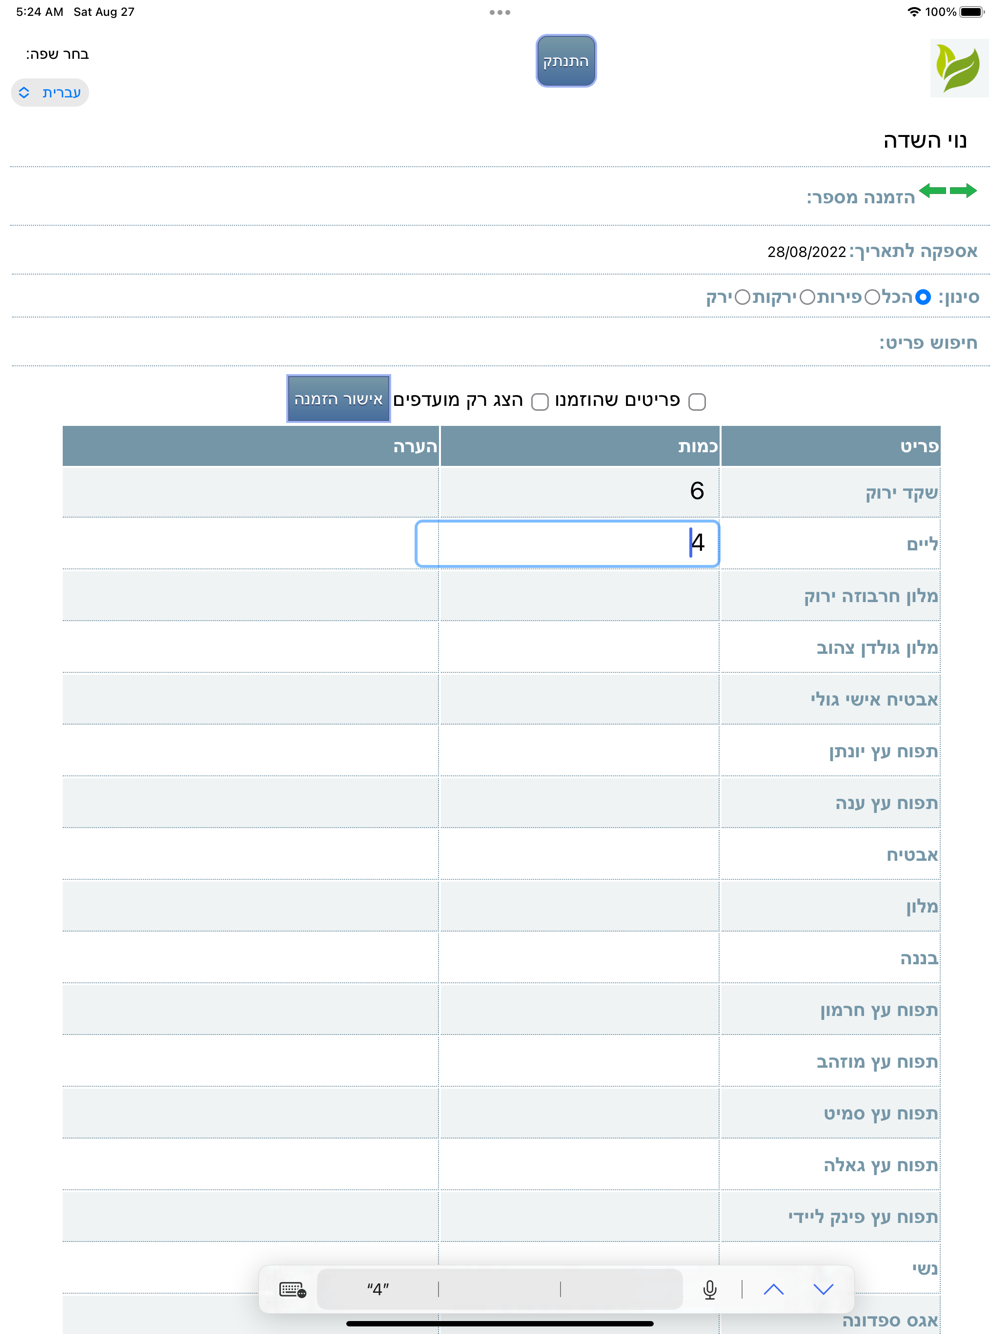Viewport: 1000px width, 1334px height.
Task: Click the quantity cell for תפוח עץ ענה
Action: [579, 802]
